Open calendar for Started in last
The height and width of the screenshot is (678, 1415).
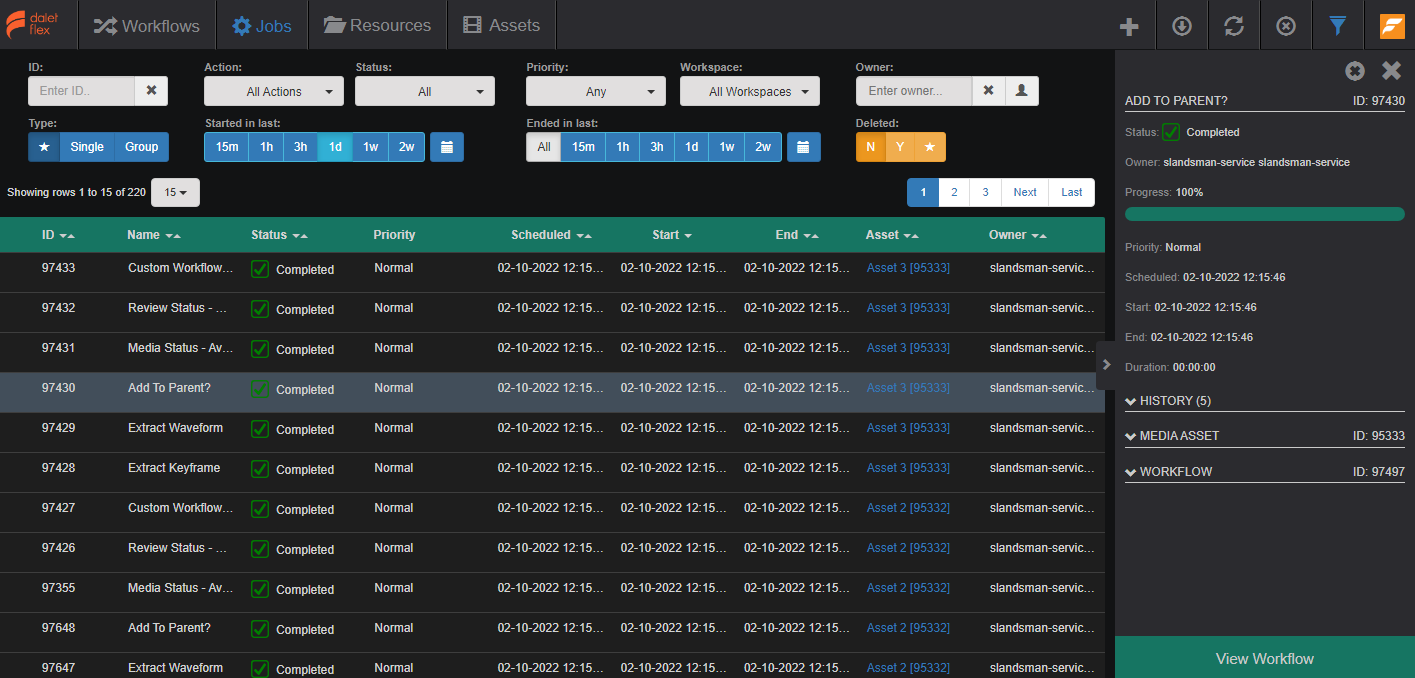tap(447, 147)
